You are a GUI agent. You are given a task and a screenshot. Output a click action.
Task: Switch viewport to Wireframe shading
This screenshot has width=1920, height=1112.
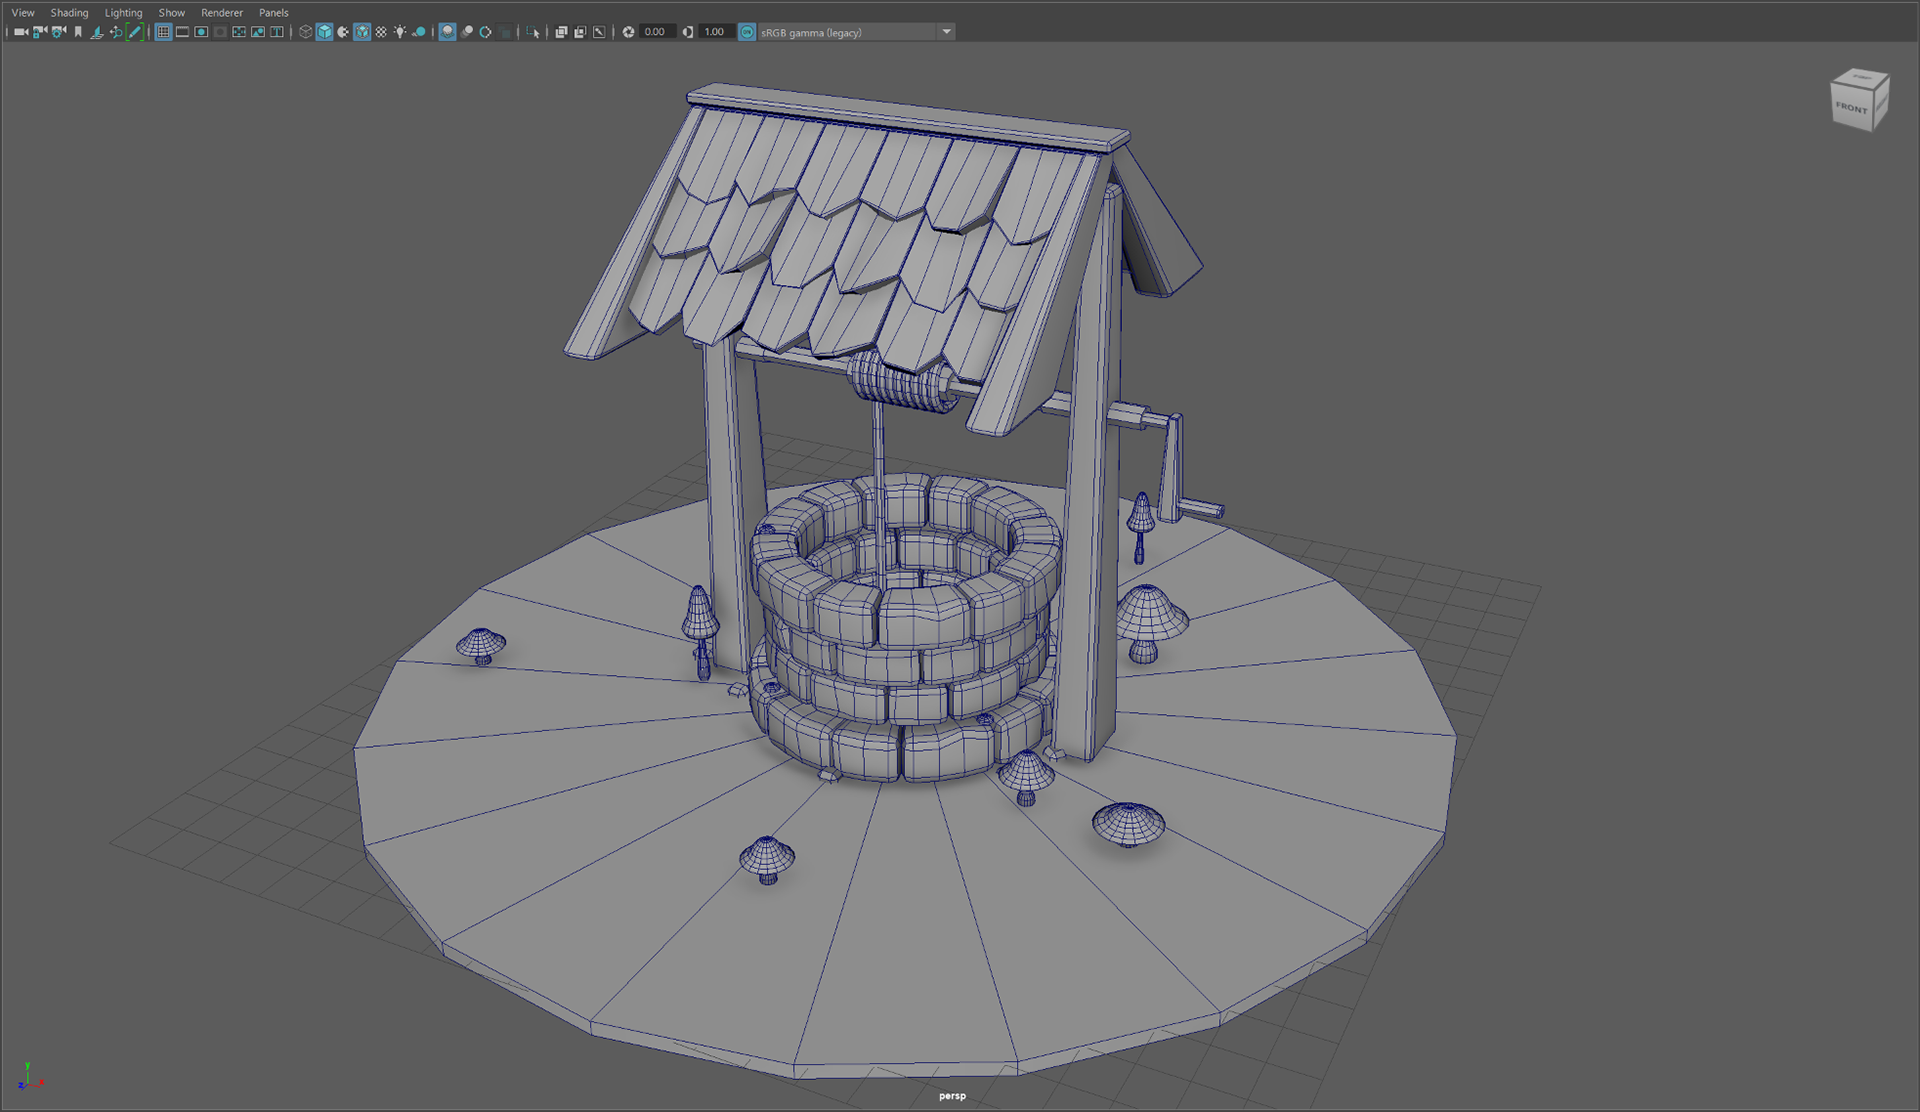point(306,32)
